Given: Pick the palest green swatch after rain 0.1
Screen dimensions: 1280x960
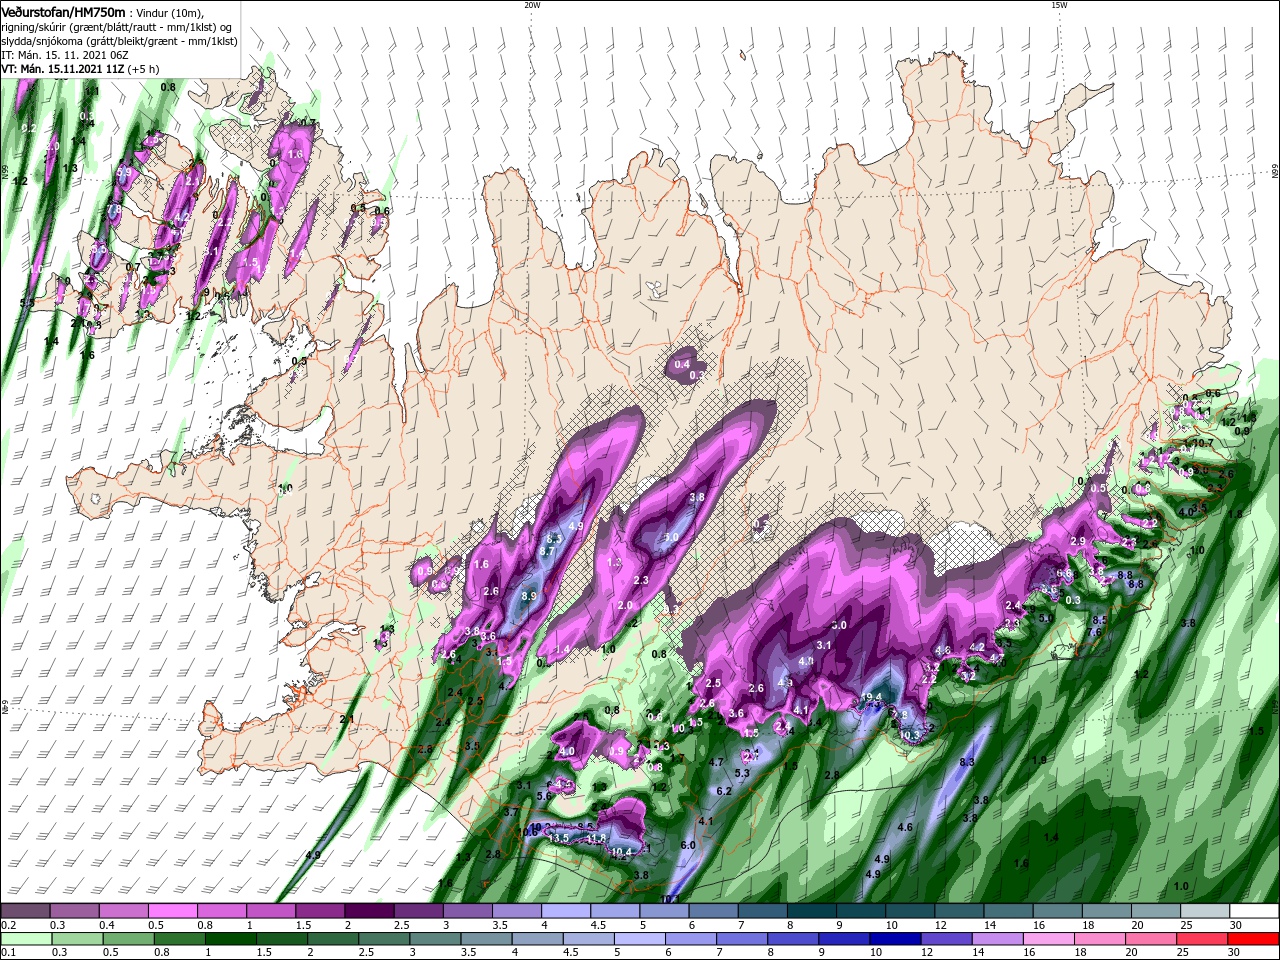Looking at the screenshot, I should point(25,939).
